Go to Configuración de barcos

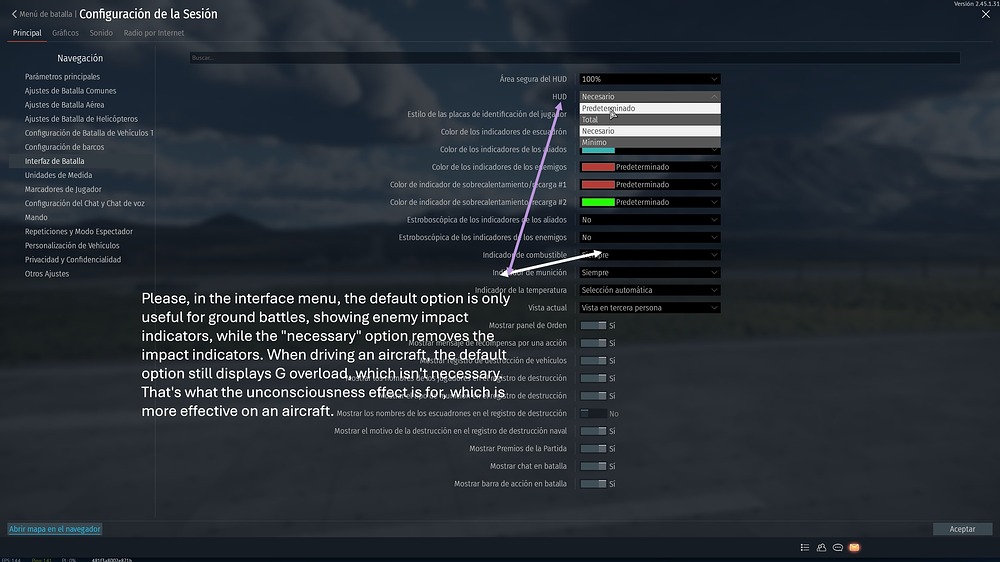pyautogui.click(x=64, y=147)
